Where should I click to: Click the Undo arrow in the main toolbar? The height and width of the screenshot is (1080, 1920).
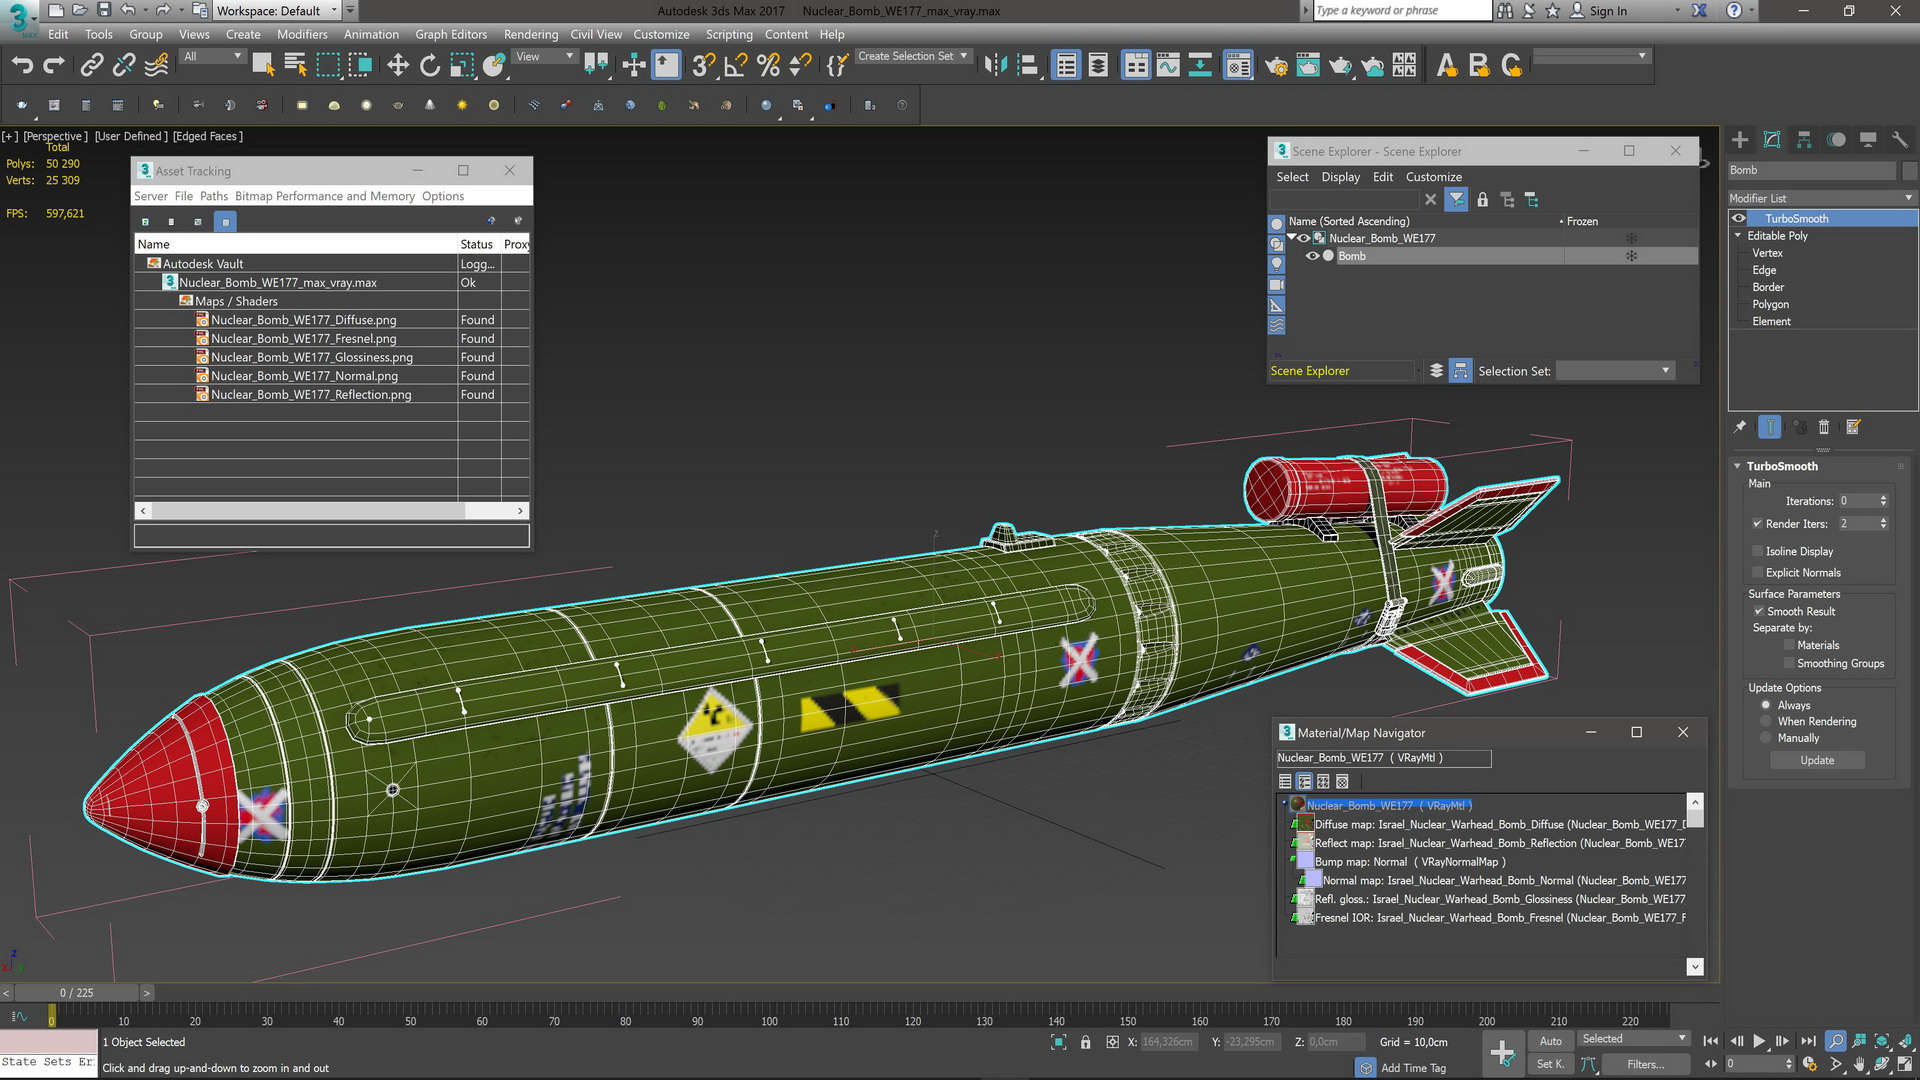click(x=22, y=66)
